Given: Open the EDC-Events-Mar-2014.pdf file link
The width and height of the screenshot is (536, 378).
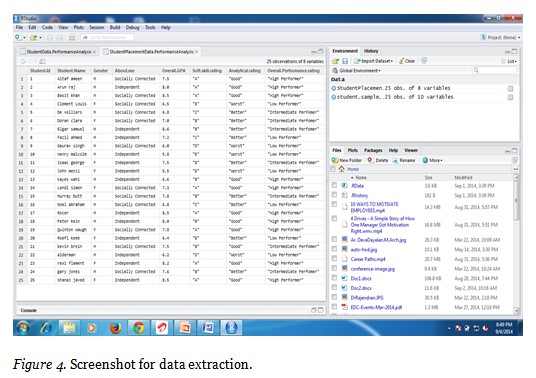Looking at the screenshot, I should point(376,307).
